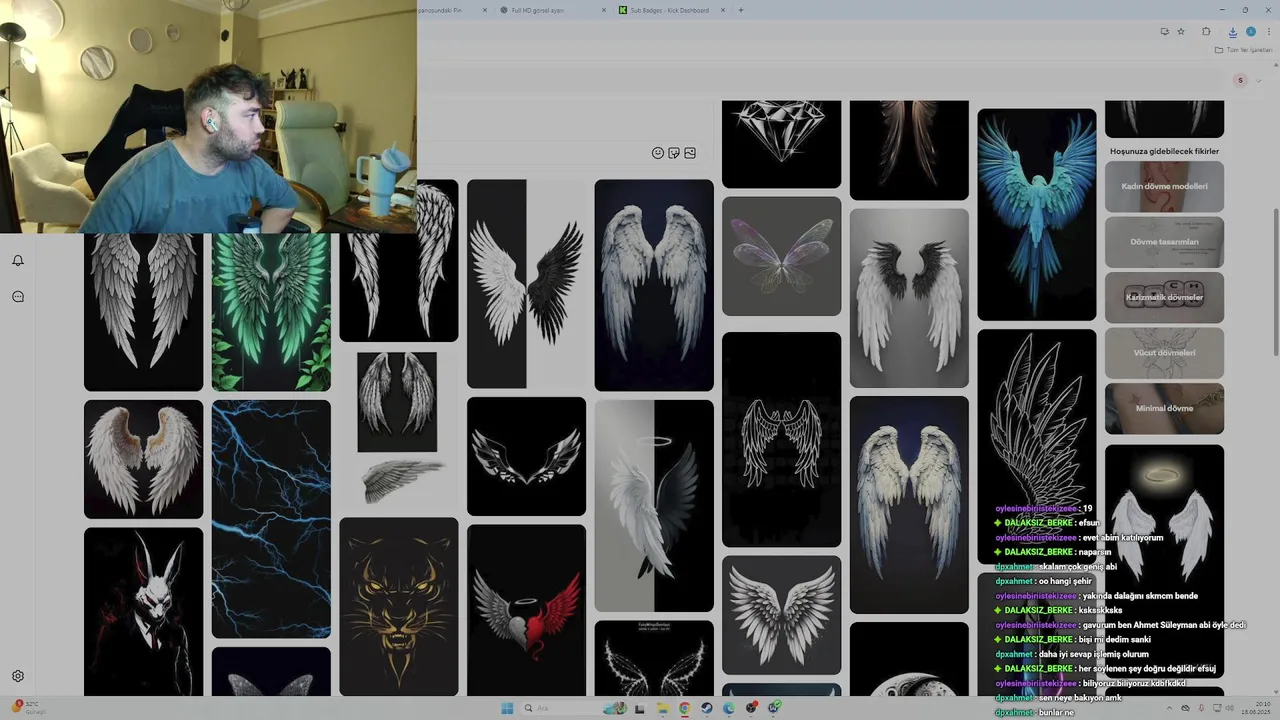1280x720 pixels.
Task: Open the red and grey heart wings pin
Action: [526, 610]
